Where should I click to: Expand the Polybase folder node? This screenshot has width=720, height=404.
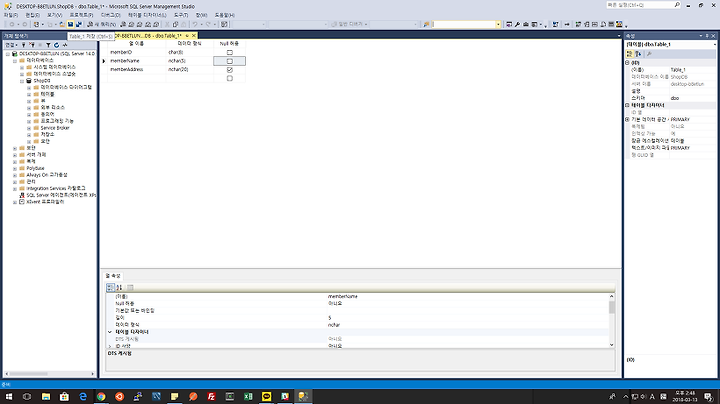coord(15,168)
